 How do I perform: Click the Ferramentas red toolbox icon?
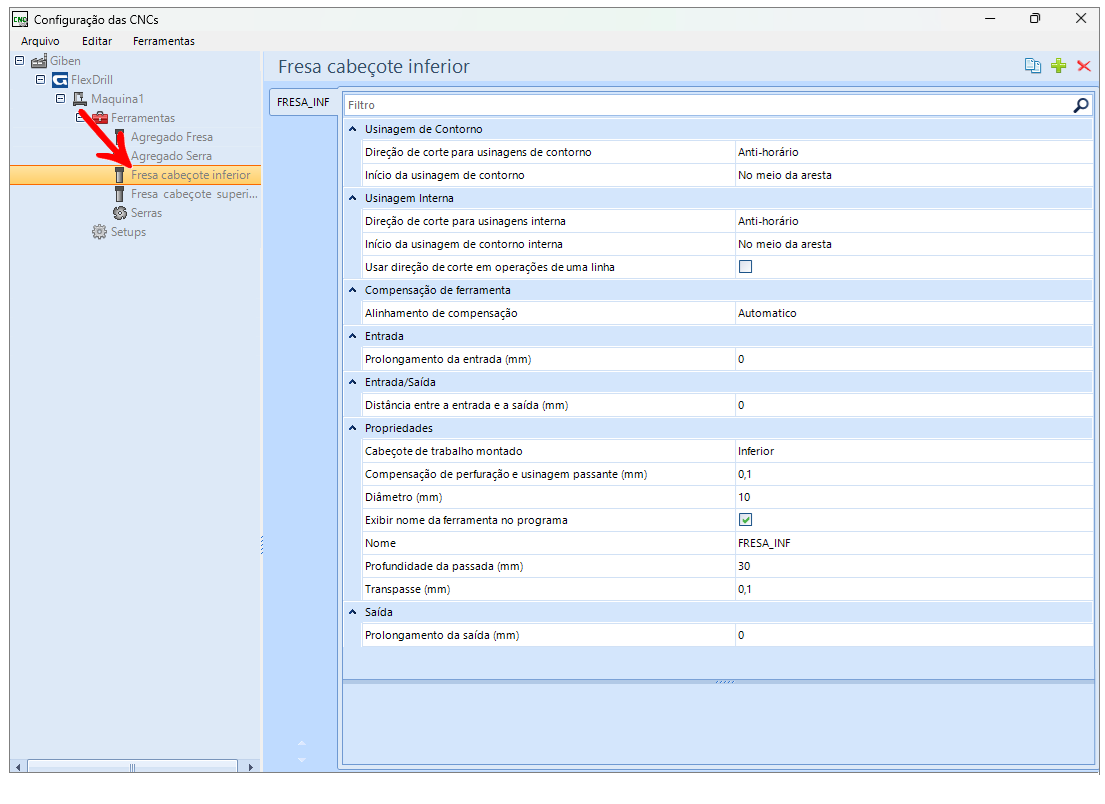click(x=100, y=118)
